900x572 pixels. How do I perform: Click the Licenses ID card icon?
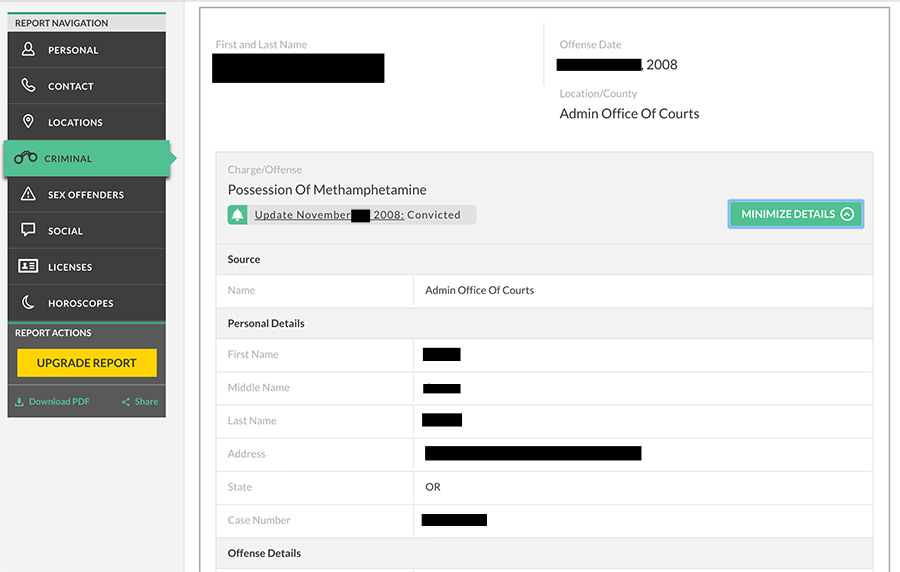28,266
